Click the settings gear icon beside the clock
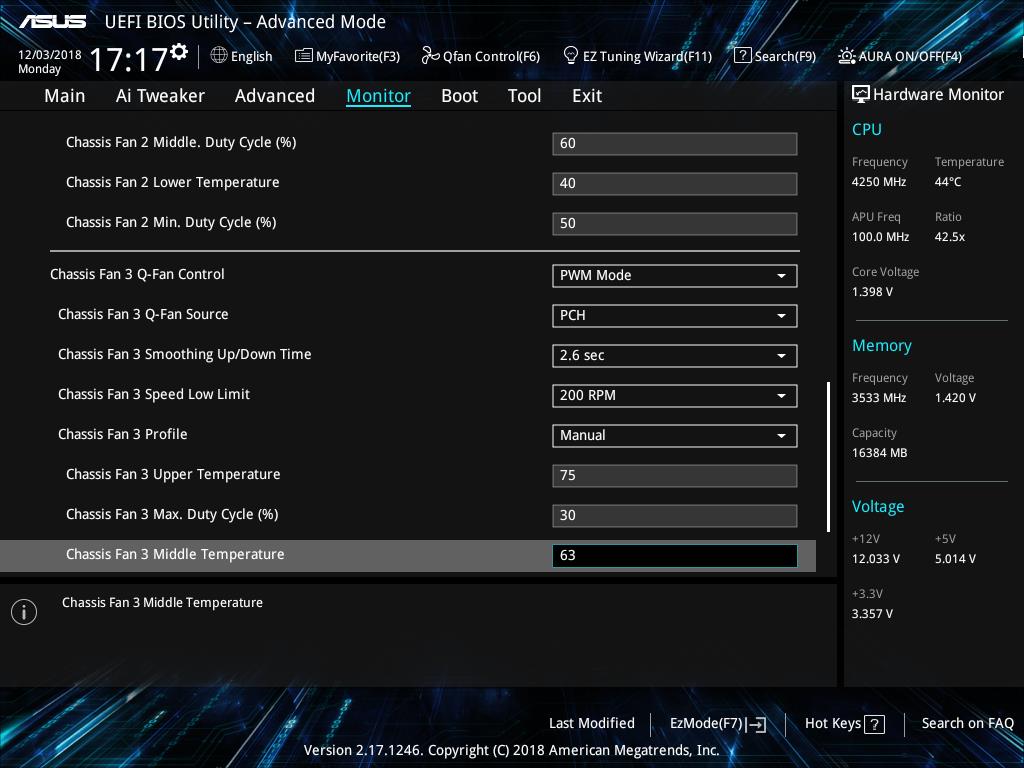The width and height of the screenshot is (1024, 768). click(179, 52)
